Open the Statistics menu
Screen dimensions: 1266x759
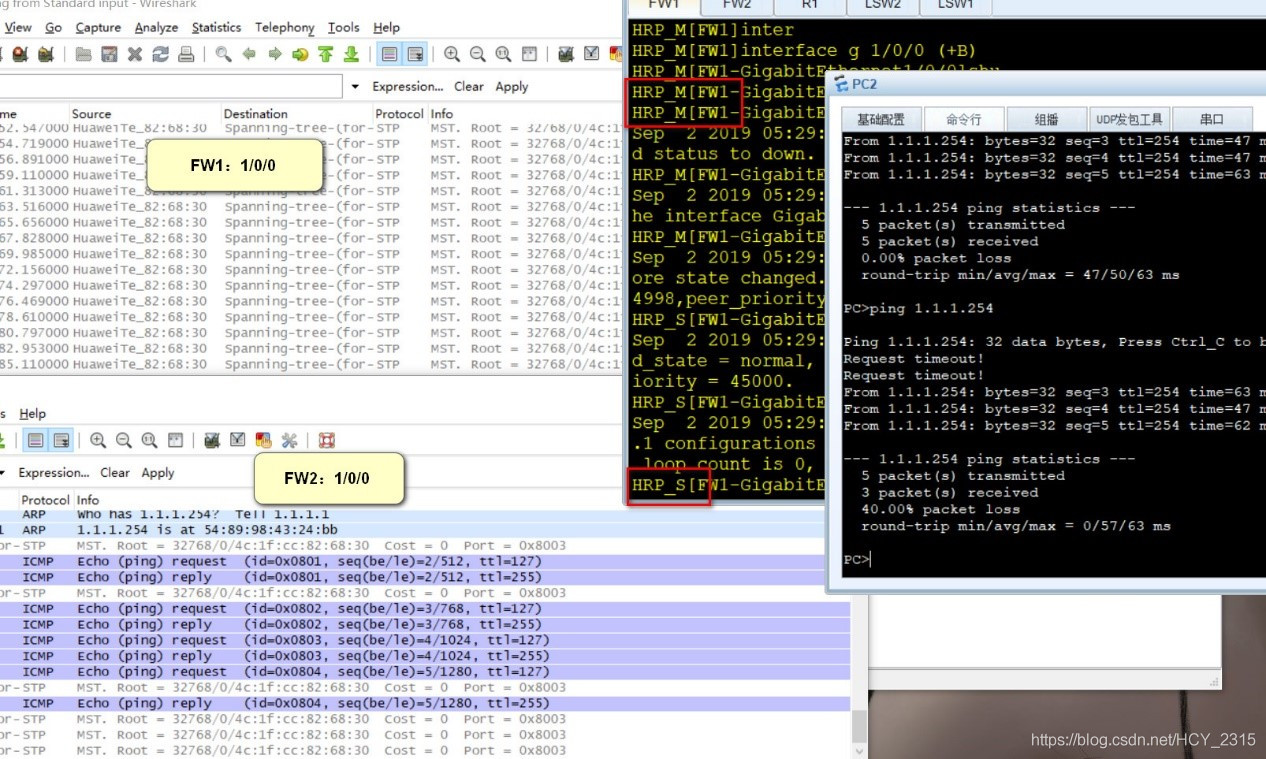[x=216, y=27]
